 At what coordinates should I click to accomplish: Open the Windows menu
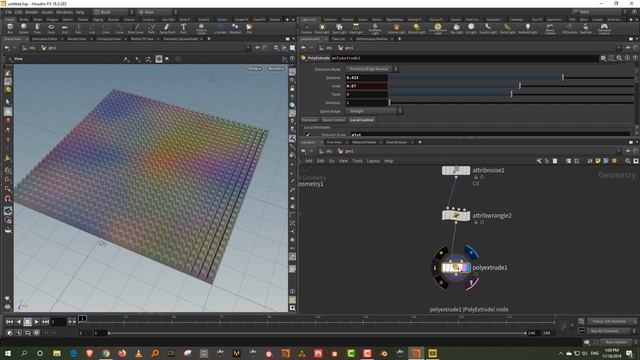[x=64, y=12]
